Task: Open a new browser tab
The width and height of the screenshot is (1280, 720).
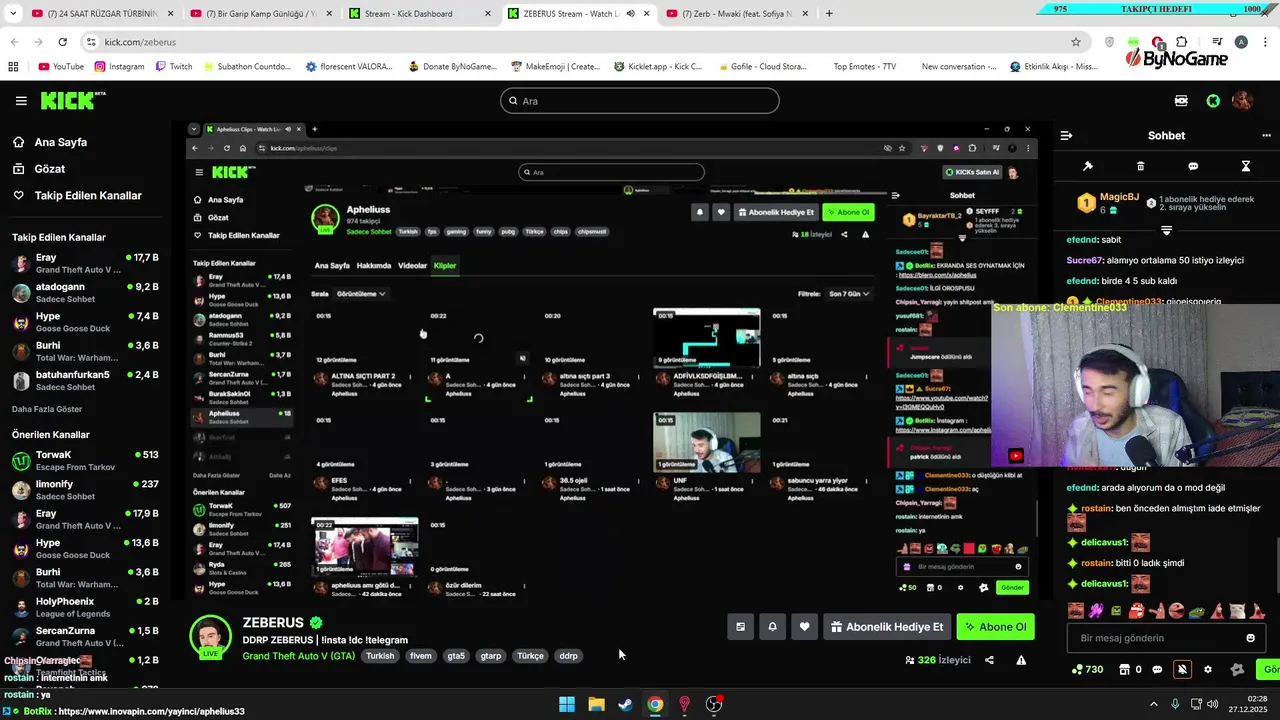Action: 829,14
